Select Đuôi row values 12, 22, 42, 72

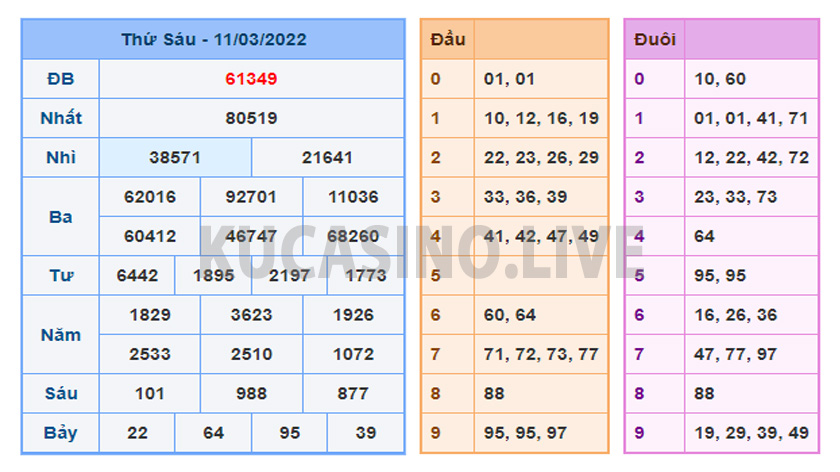click(752, 158)
